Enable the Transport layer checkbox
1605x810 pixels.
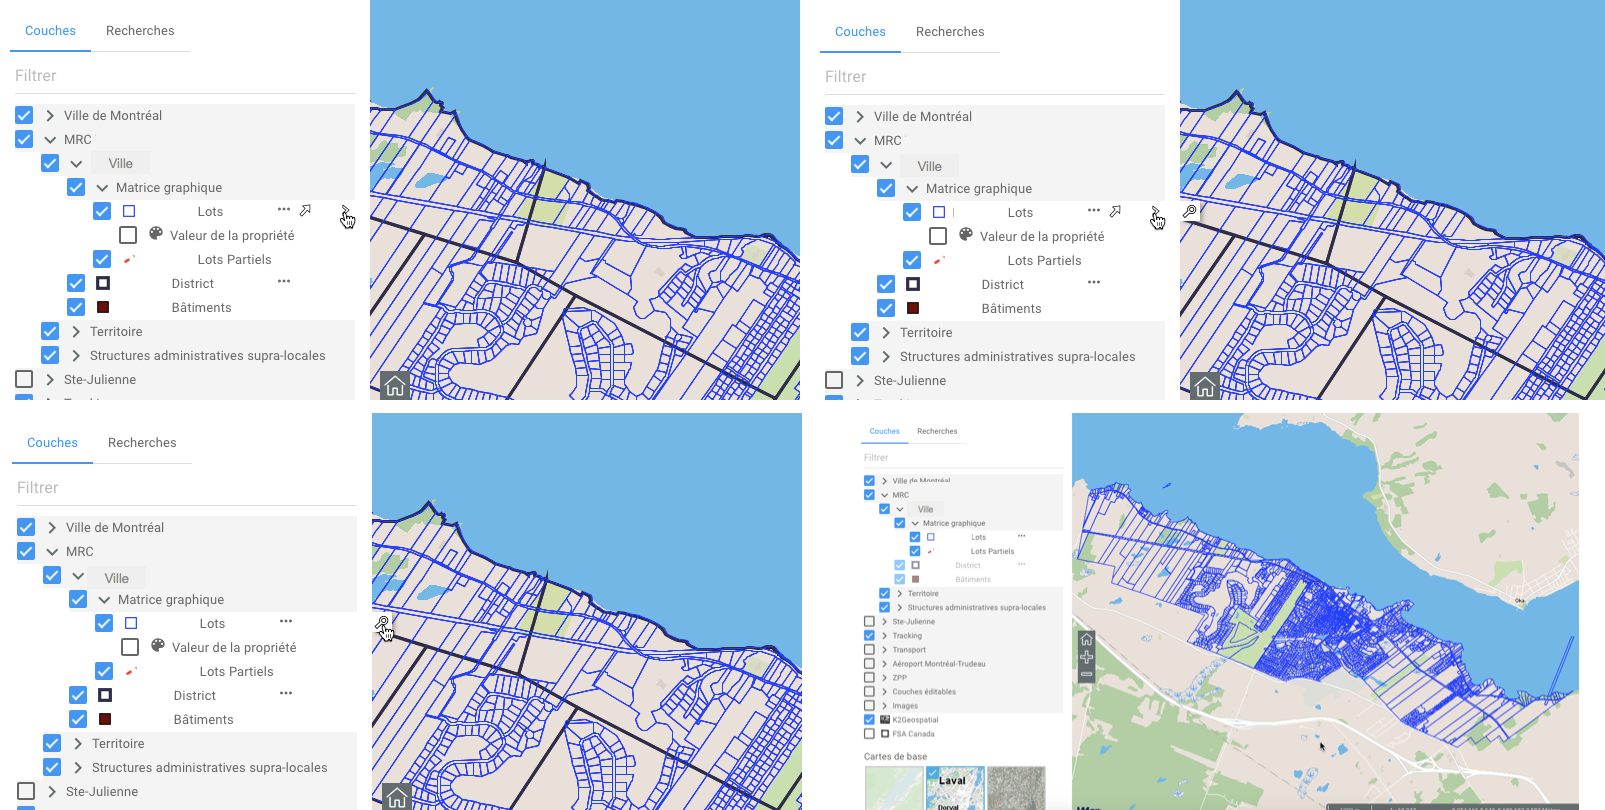tap(869, 650)
